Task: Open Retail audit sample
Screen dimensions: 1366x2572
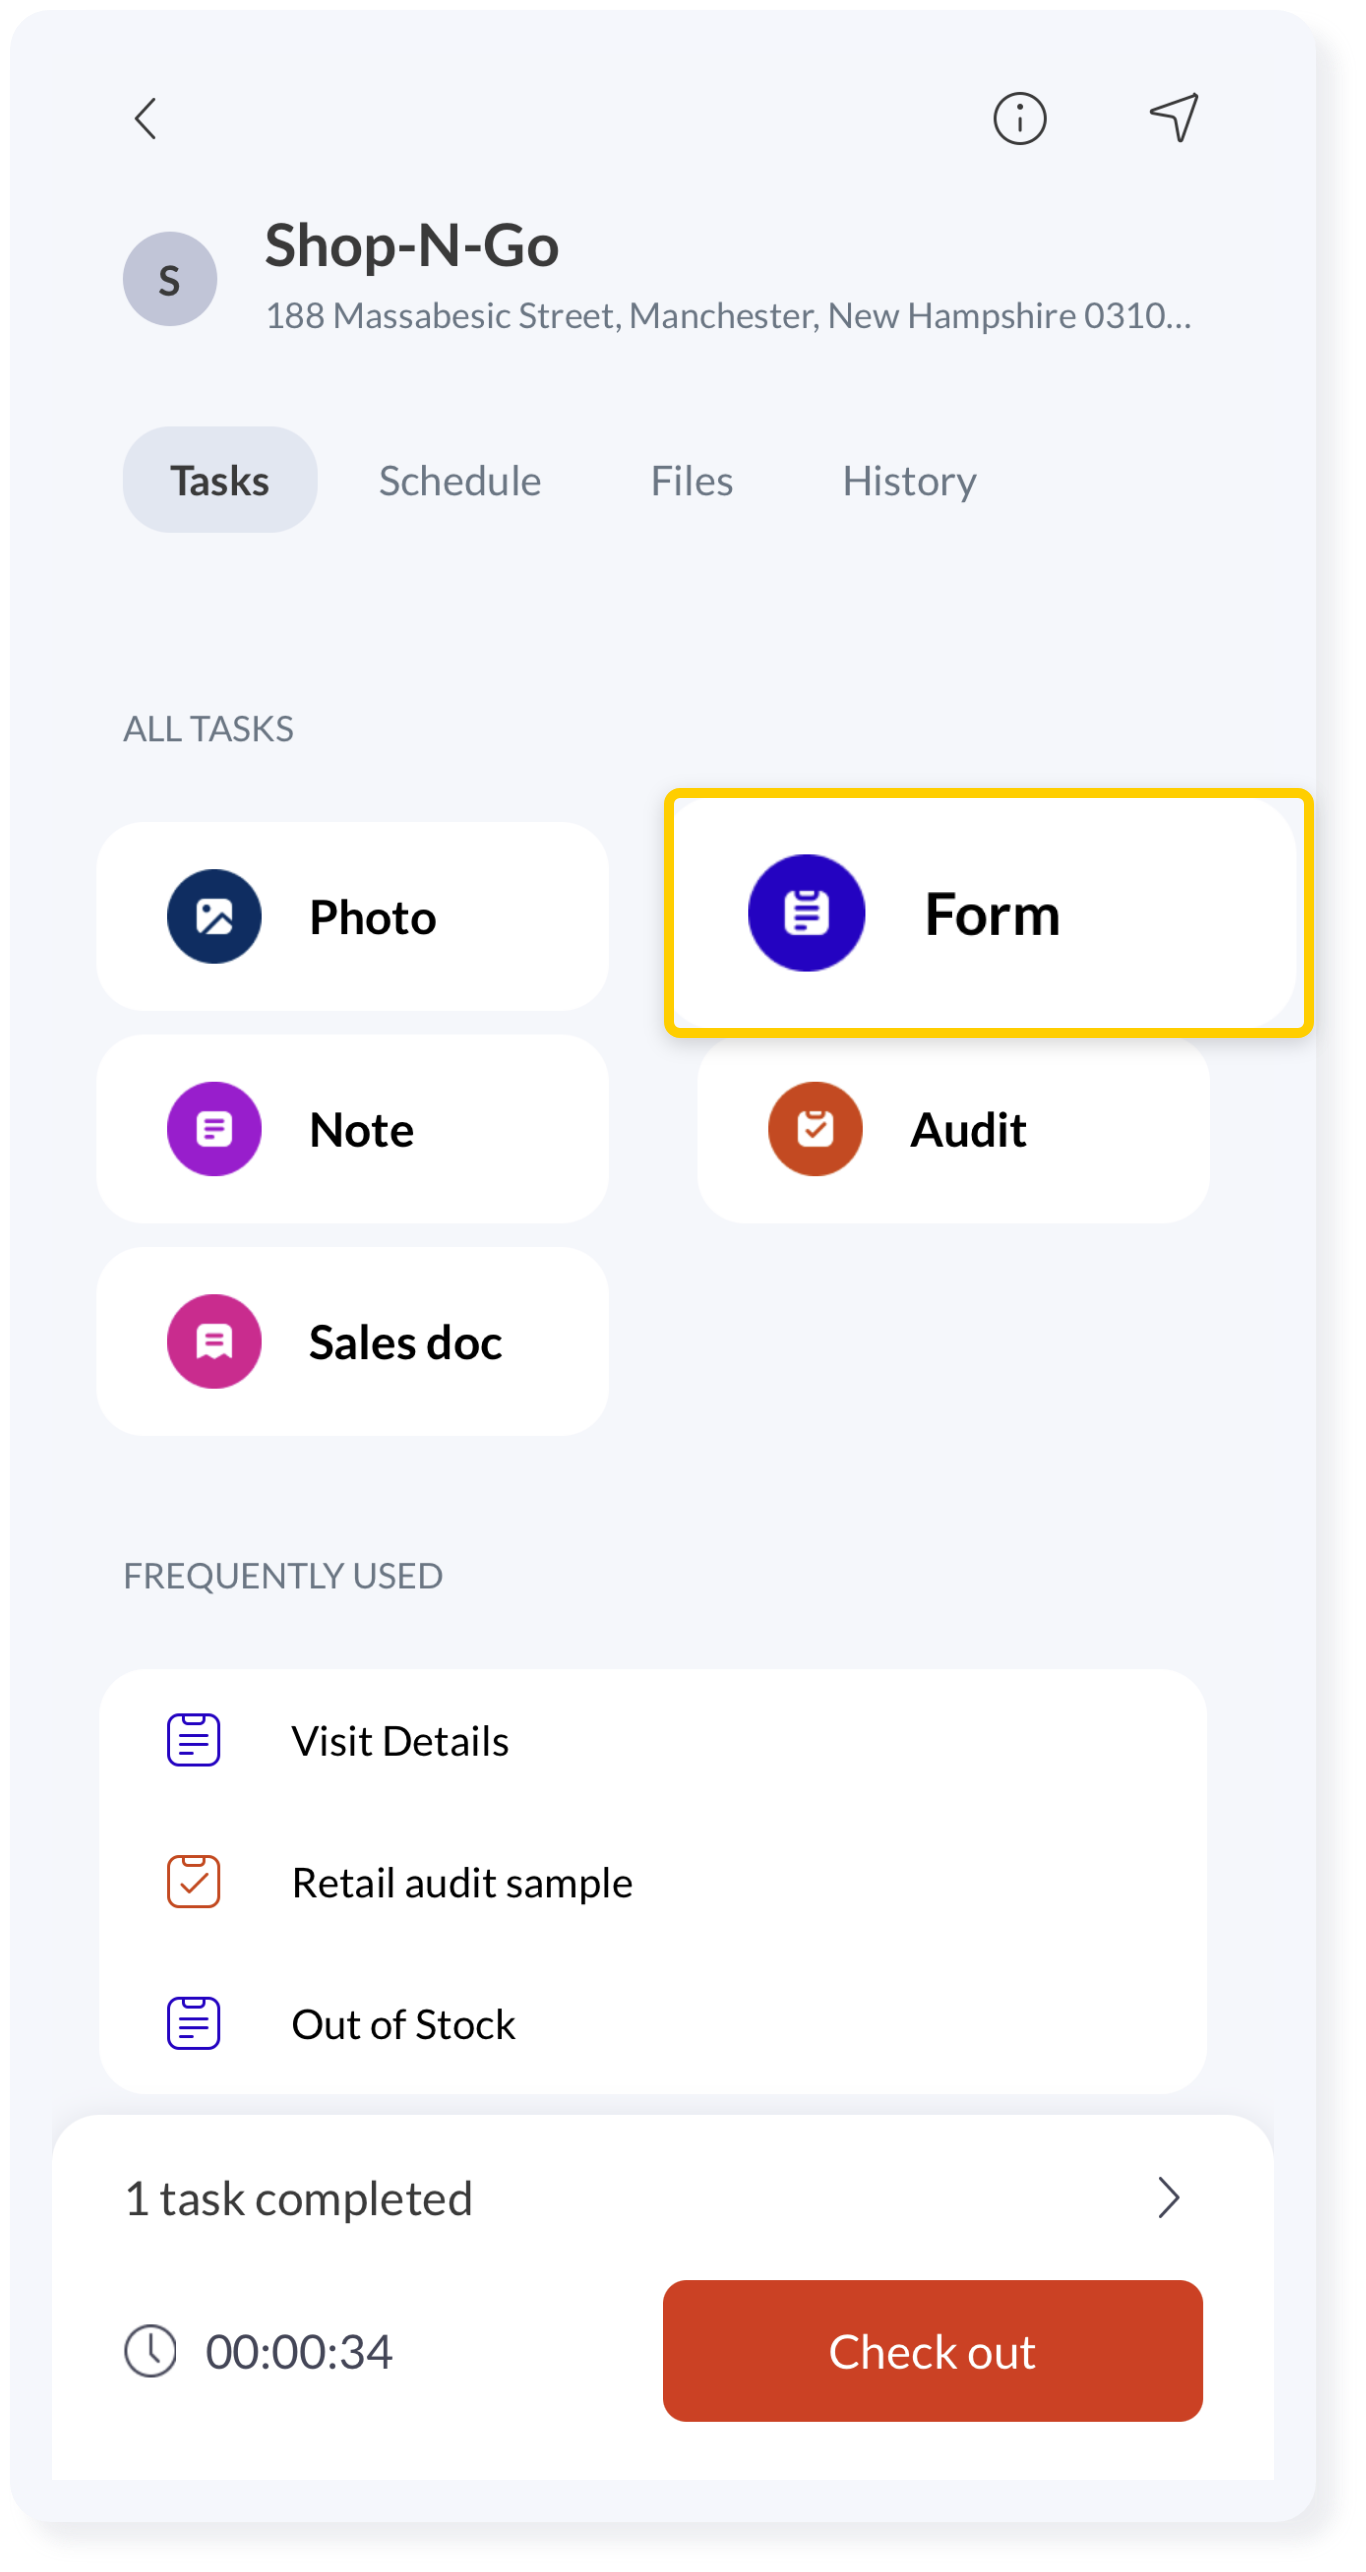Action: pyautogui.click(x=654, y=1885)
